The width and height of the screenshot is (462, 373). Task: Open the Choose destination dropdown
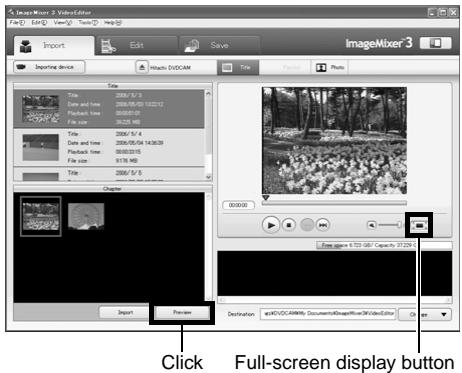pyautogui.click(x=425, y=314)
